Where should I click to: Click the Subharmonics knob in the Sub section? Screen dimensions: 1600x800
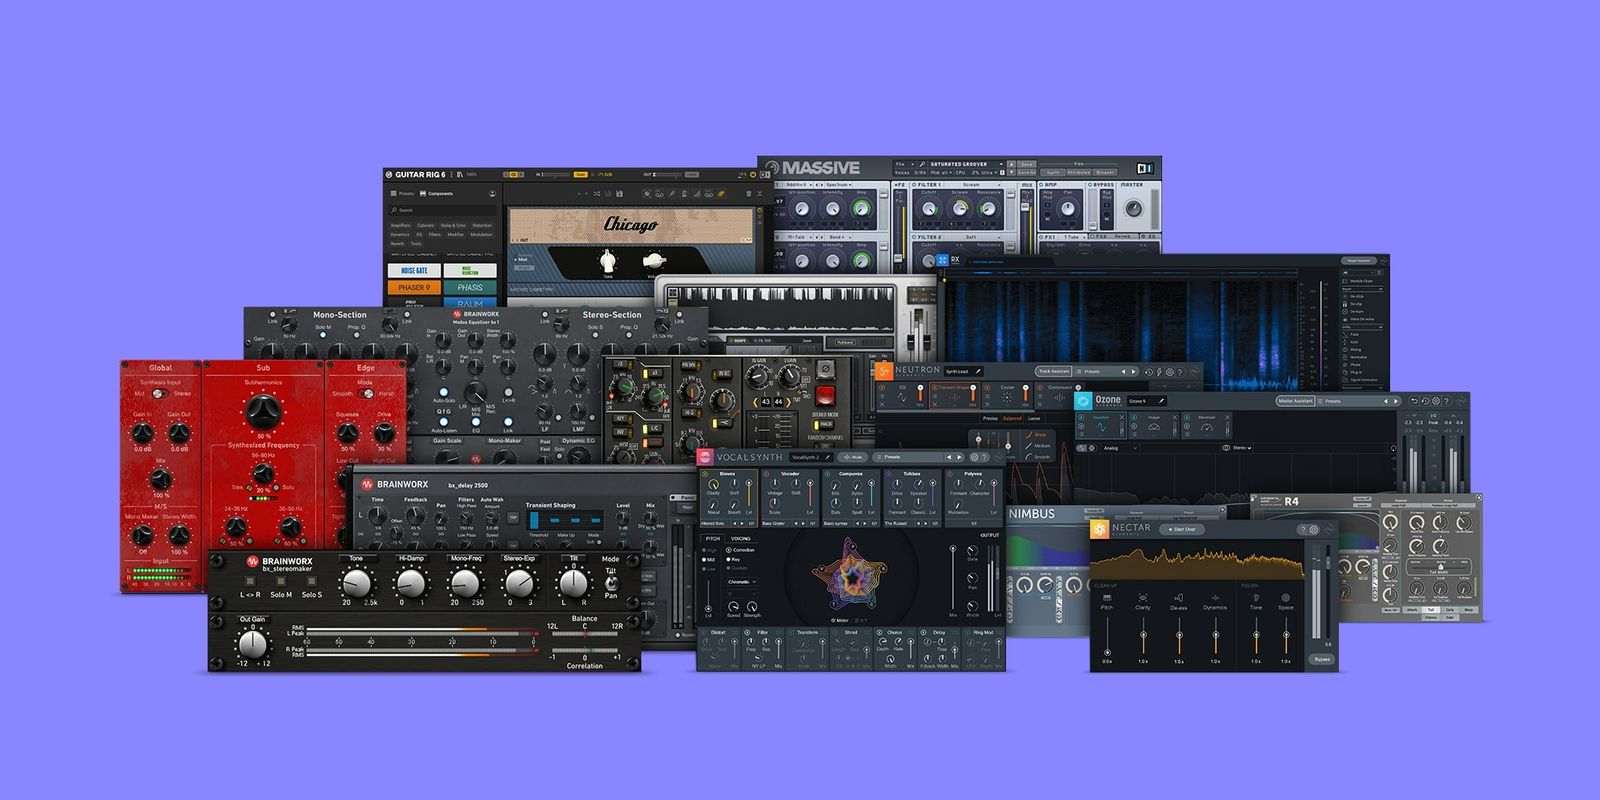263,410
